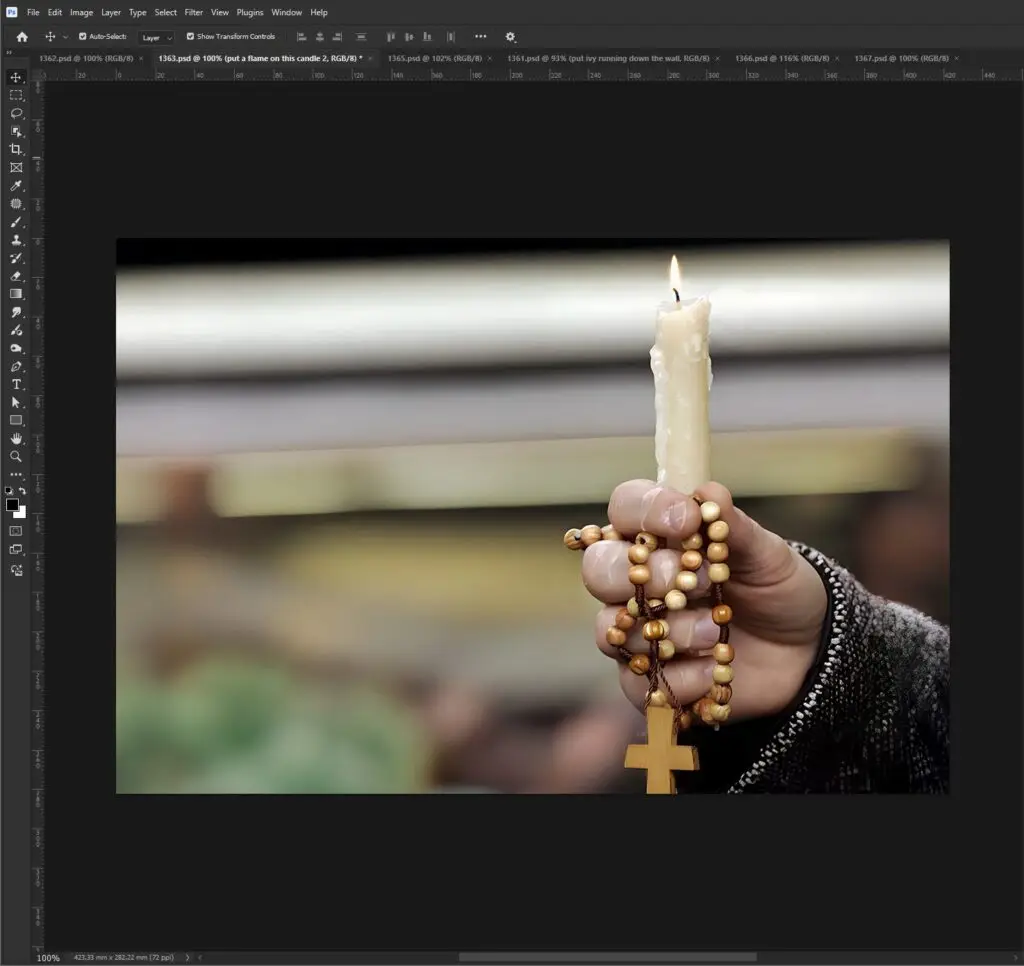
Task: Click the Home button in options bar
Action: (22, 37)
